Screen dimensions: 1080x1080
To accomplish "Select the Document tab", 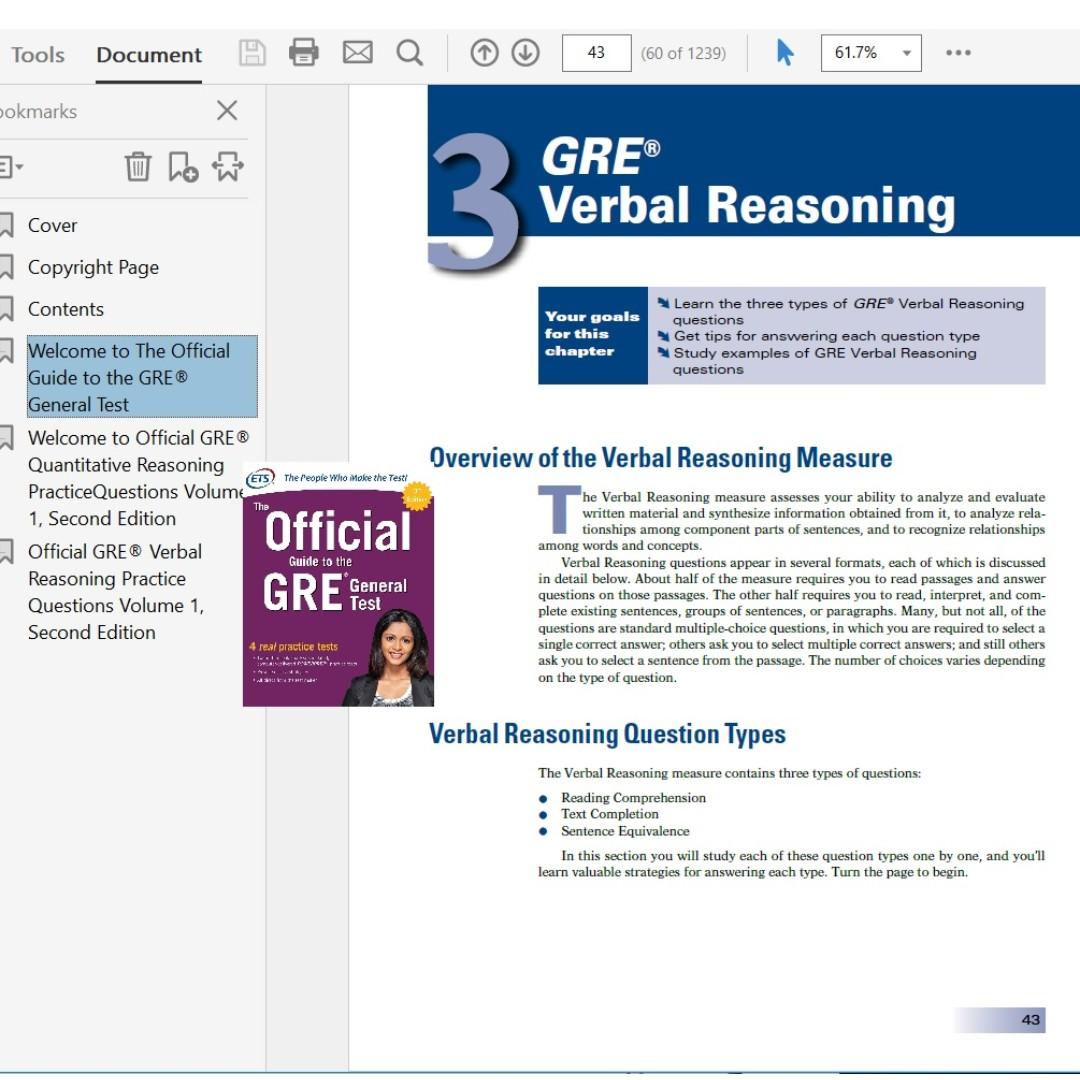I will click(149, 54).
